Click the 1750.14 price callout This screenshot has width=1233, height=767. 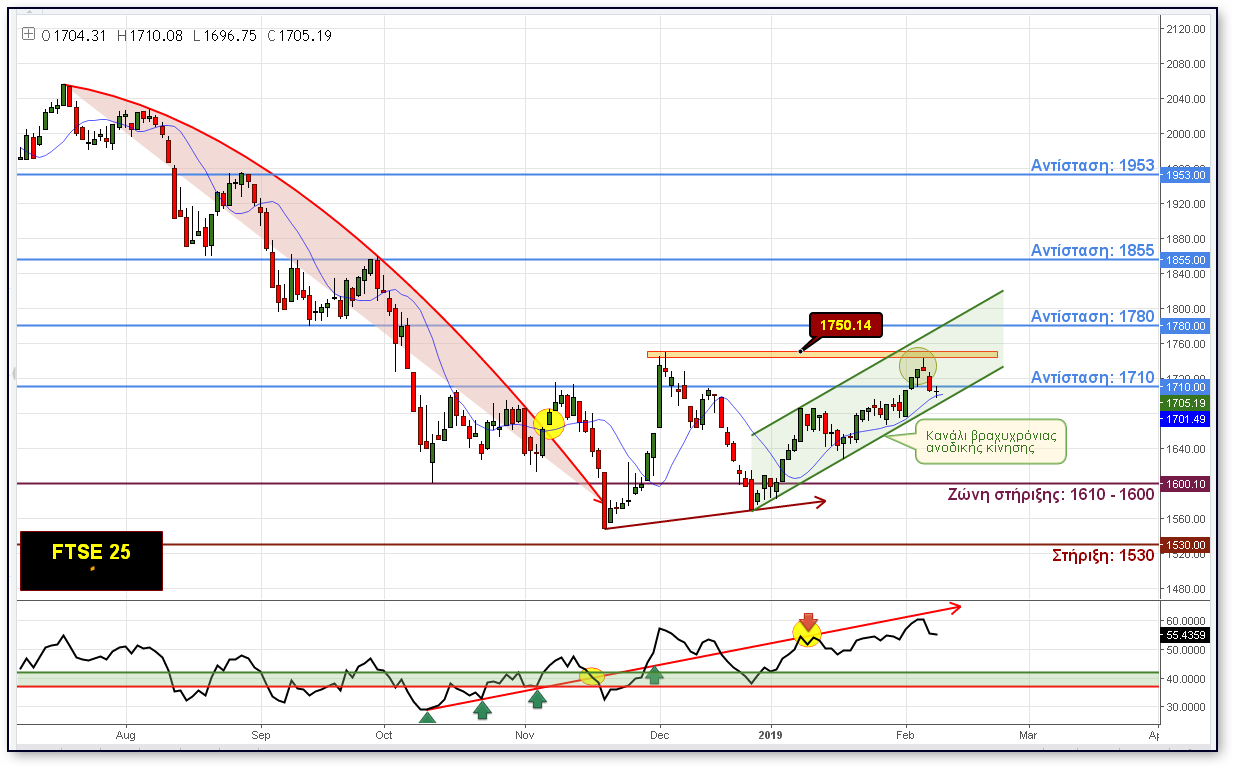(846, 325)
